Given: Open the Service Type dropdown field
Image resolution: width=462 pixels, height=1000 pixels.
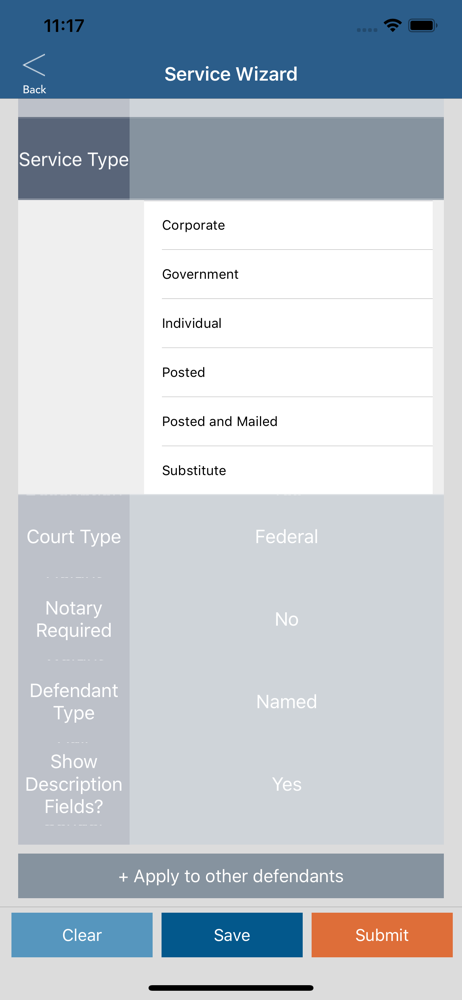Looking at the screenshot, I should [287, 159].
